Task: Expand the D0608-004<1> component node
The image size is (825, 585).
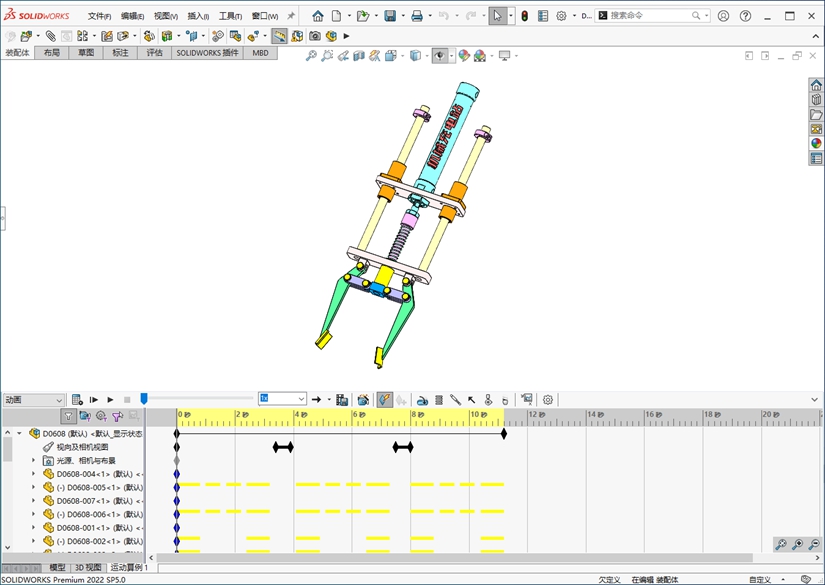Action: tap(33, 474)
